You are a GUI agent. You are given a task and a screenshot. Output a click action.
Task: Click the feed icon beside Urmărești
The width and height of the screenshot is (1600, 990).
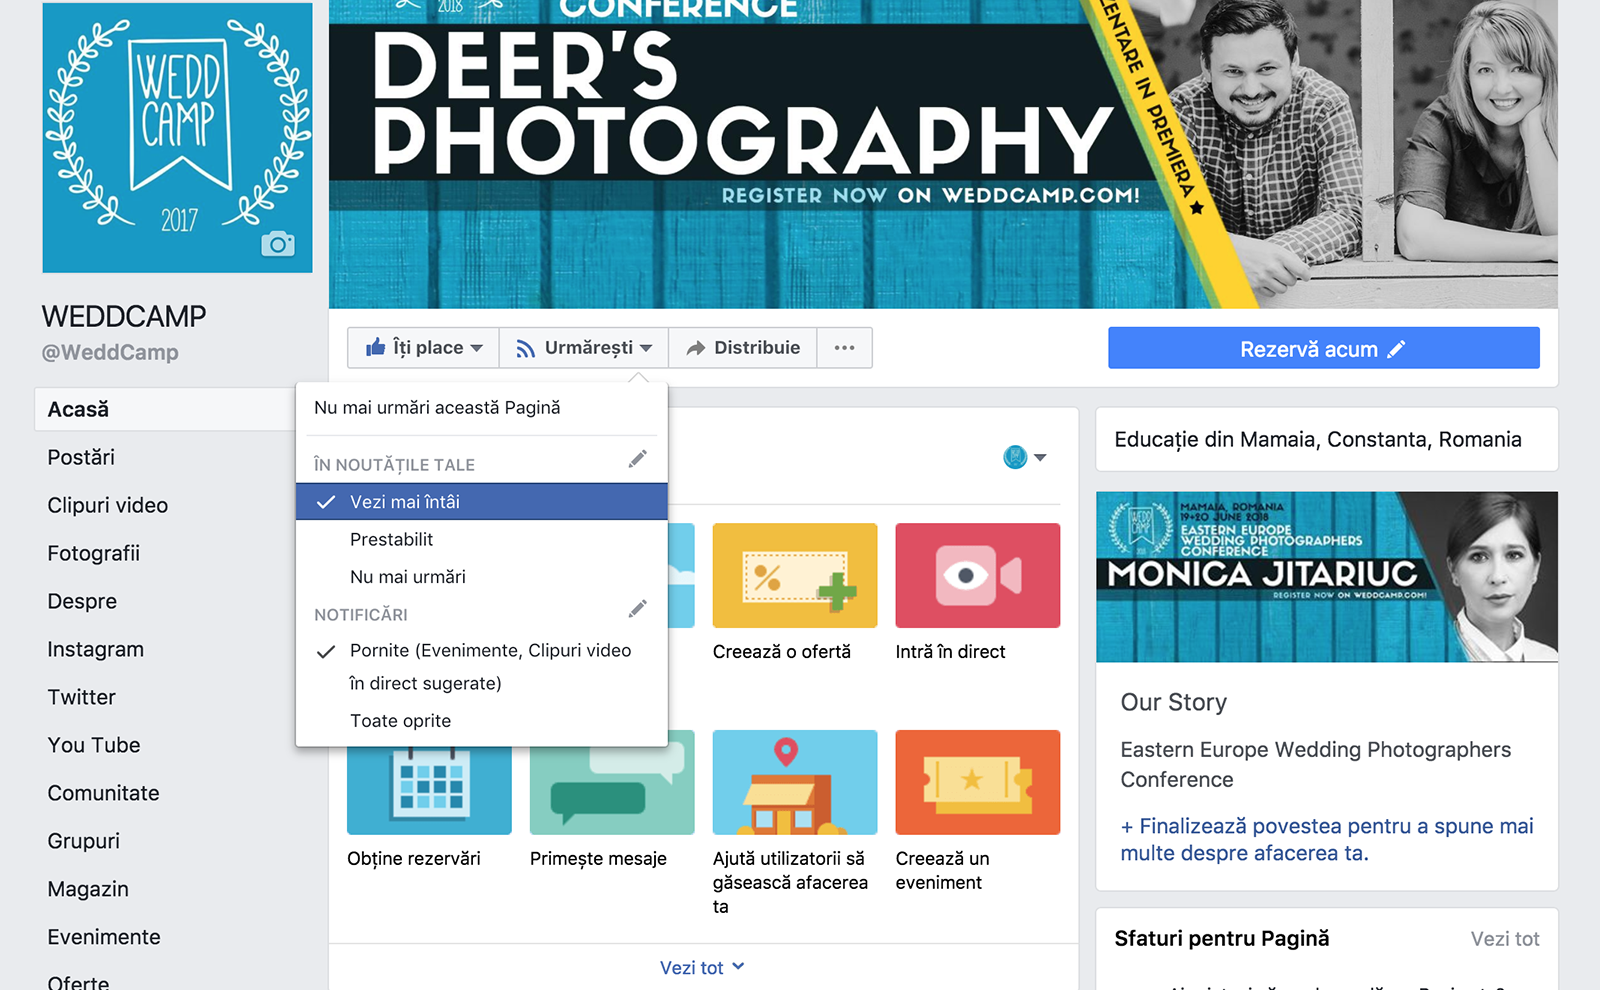pos(525,348)
